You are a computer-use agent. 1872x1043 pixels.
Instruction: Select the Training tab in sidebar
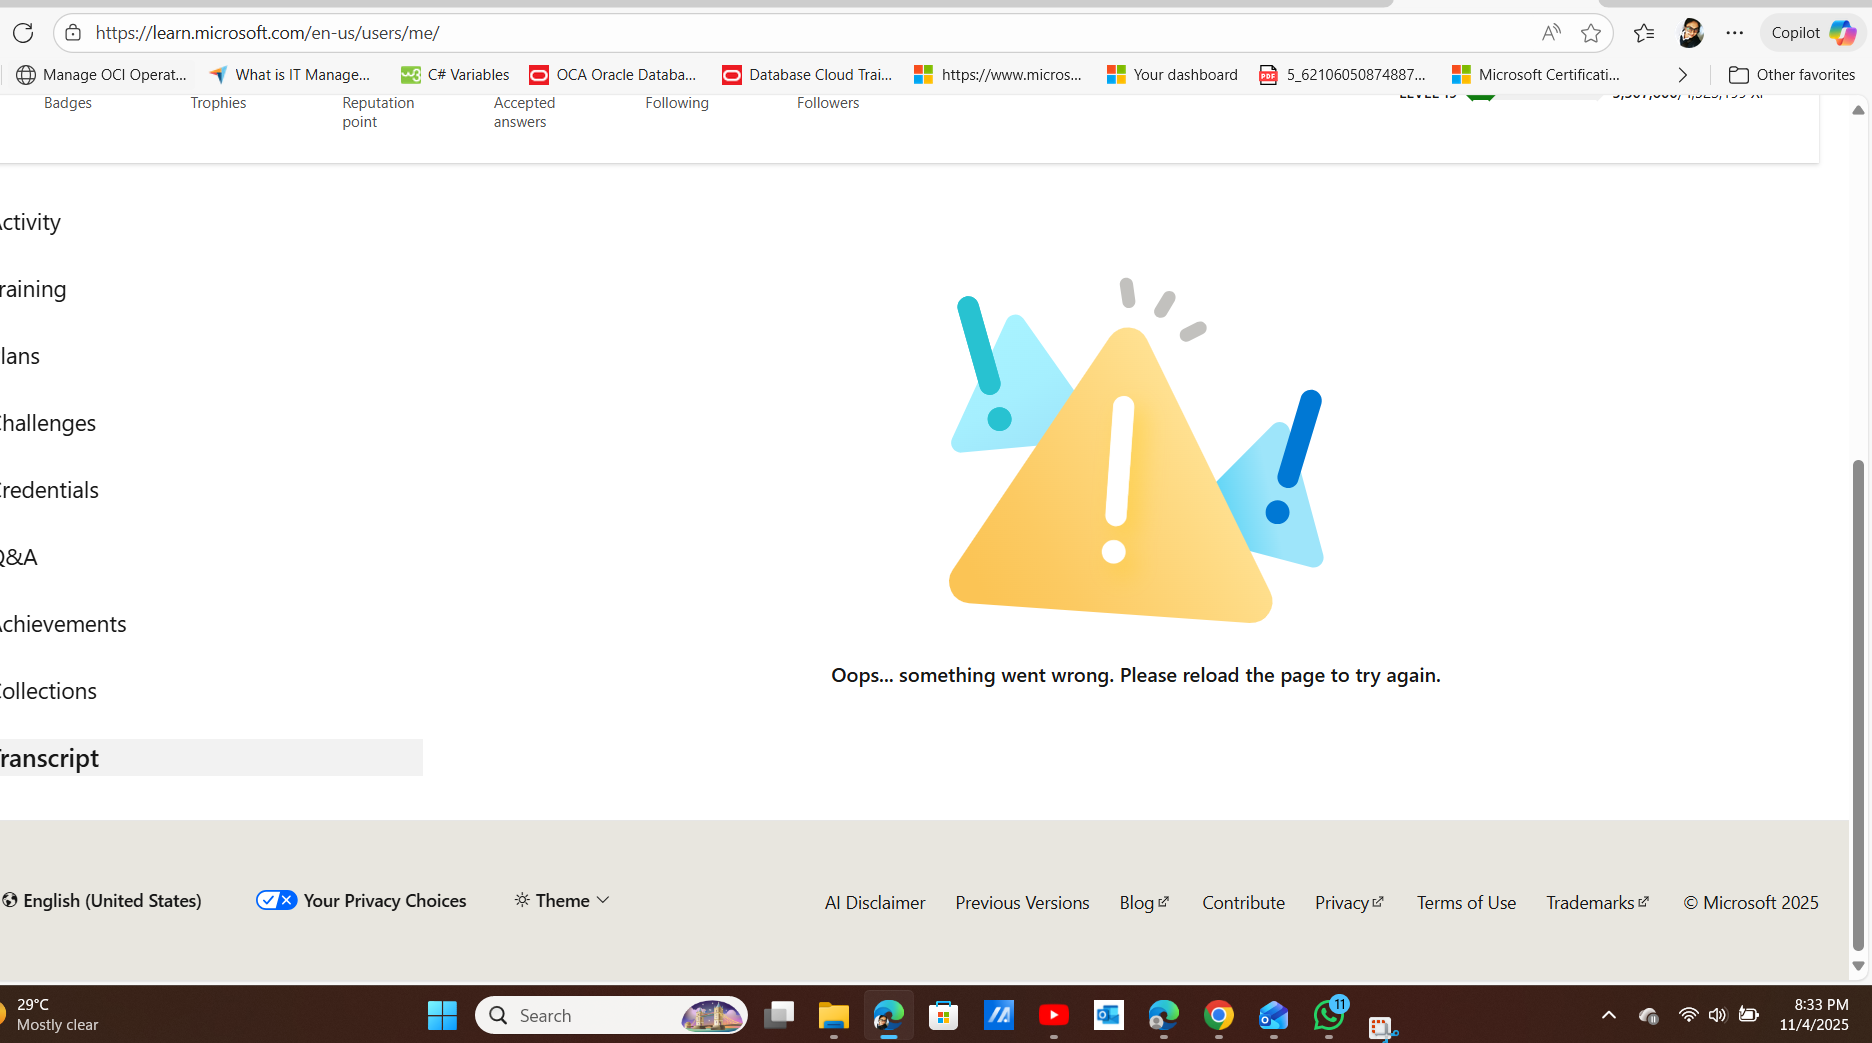point(33,289)
